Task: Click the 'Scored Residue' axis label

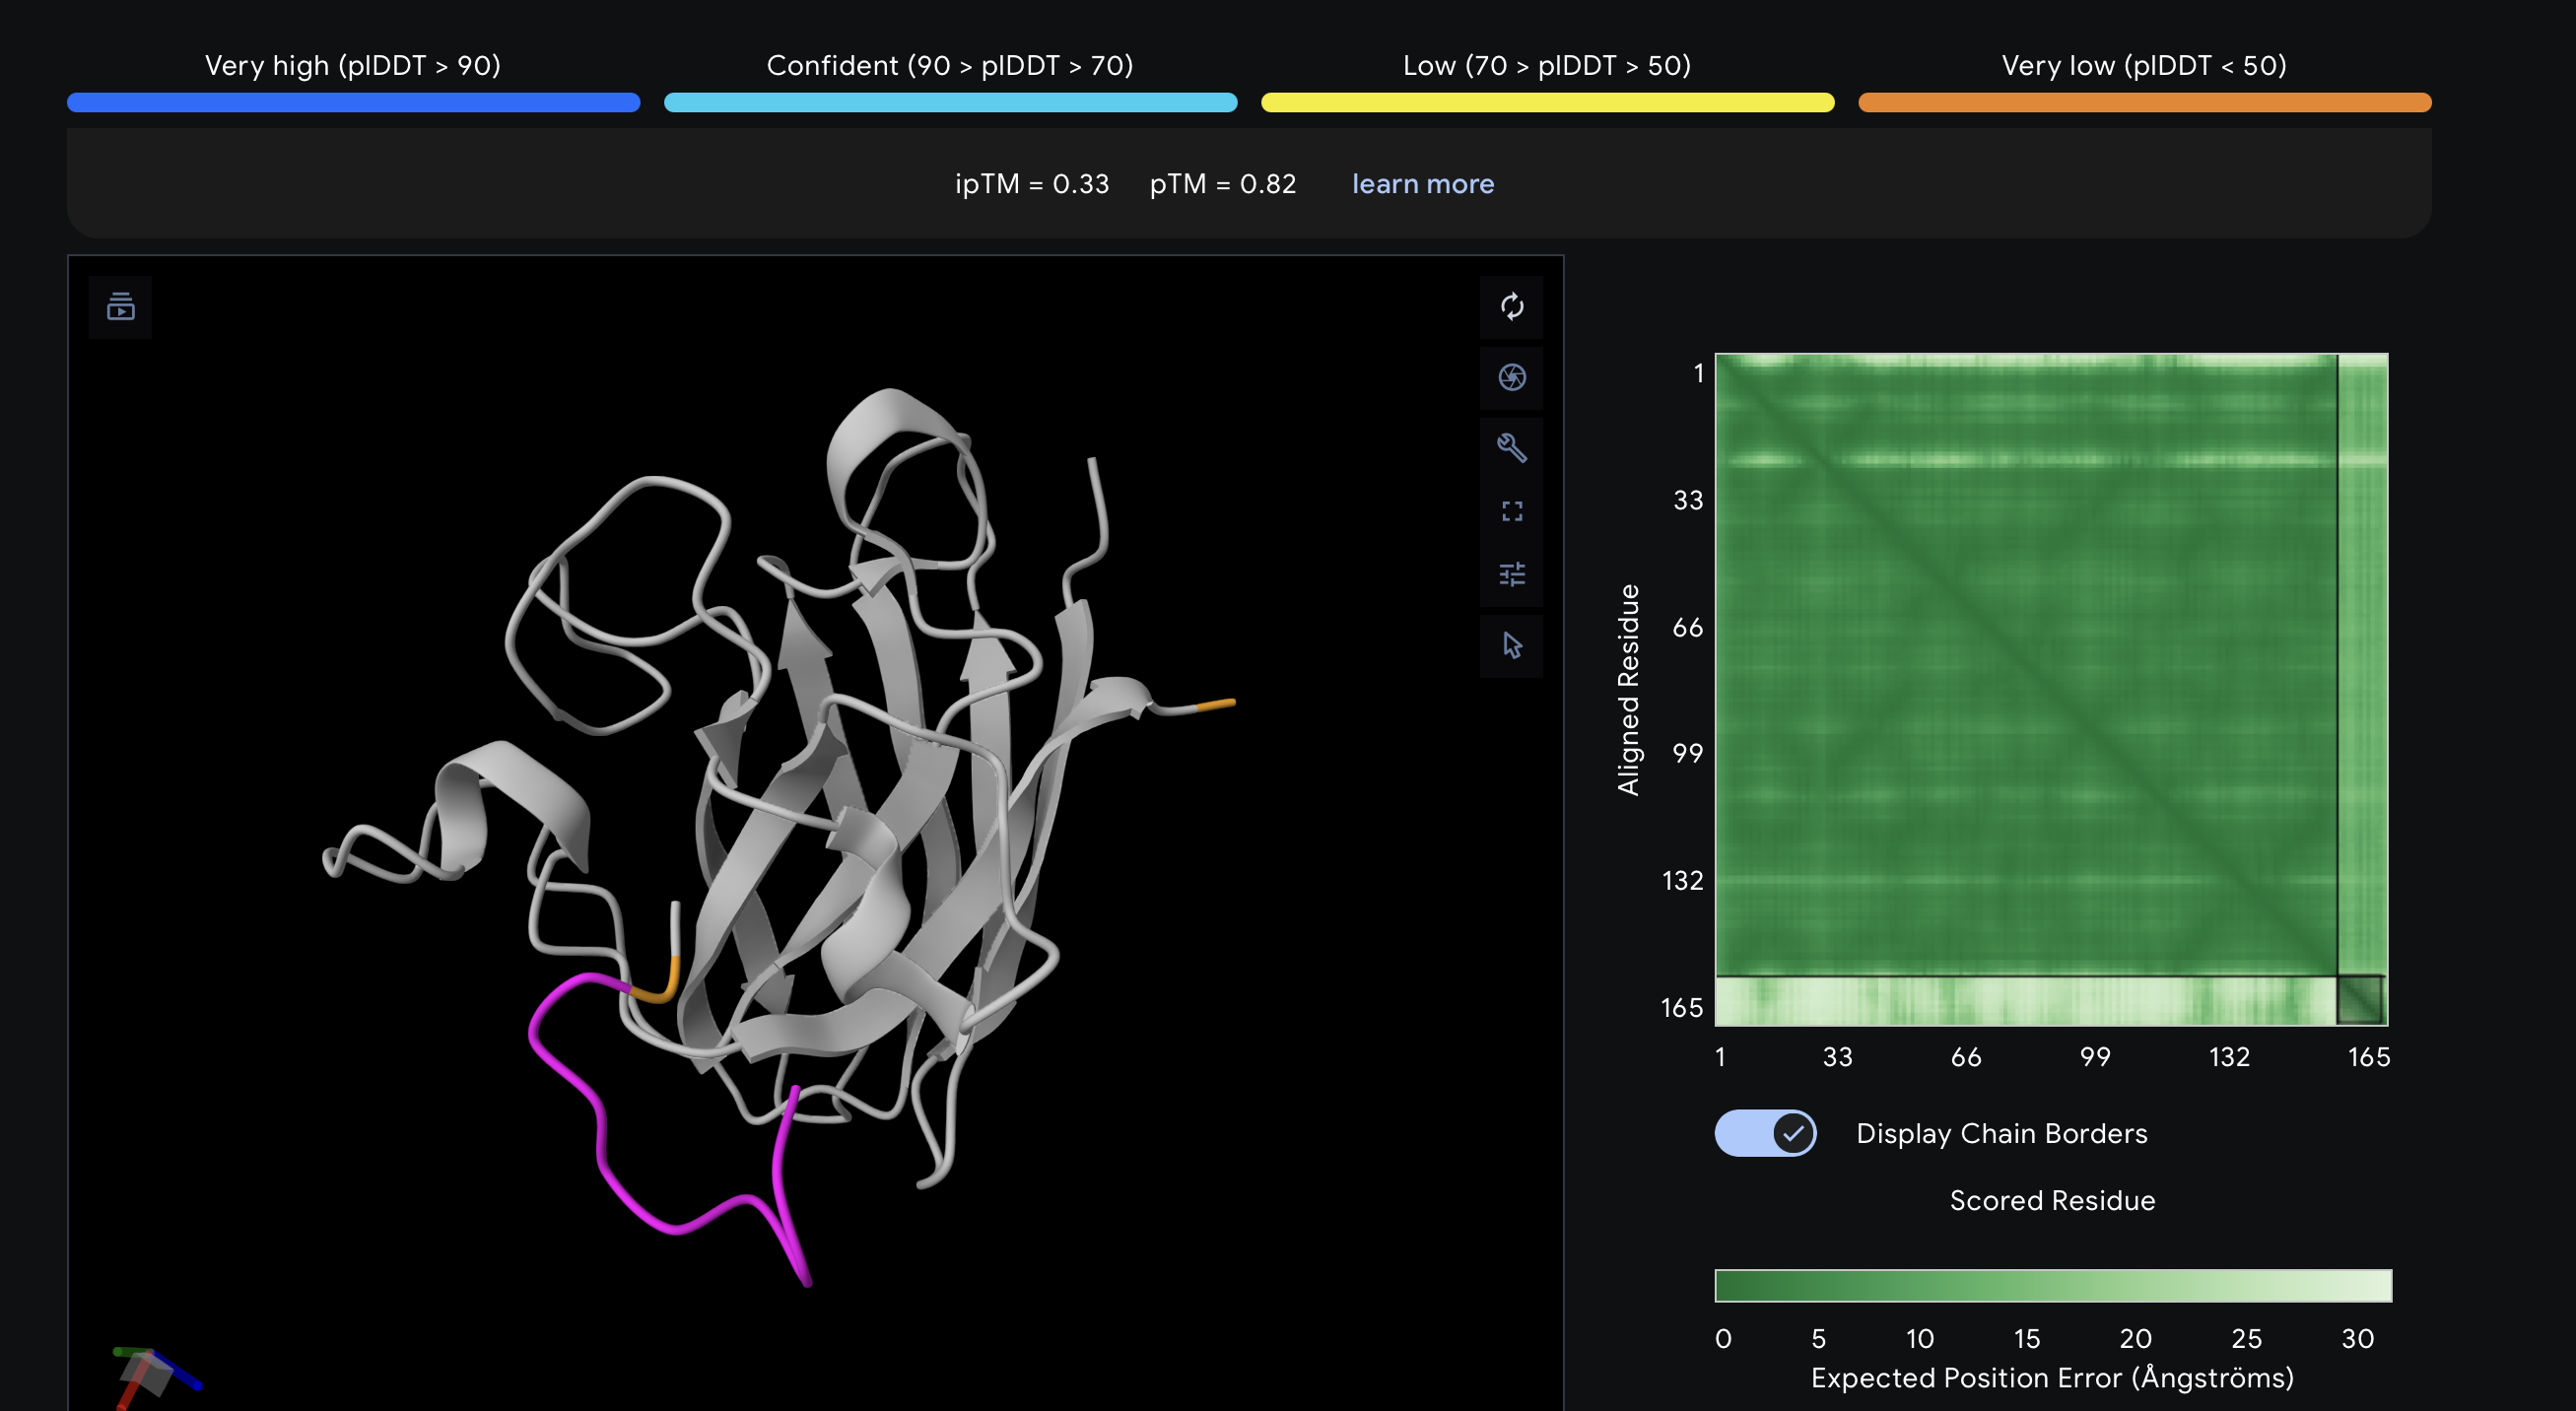Action: (2052, 1200)
